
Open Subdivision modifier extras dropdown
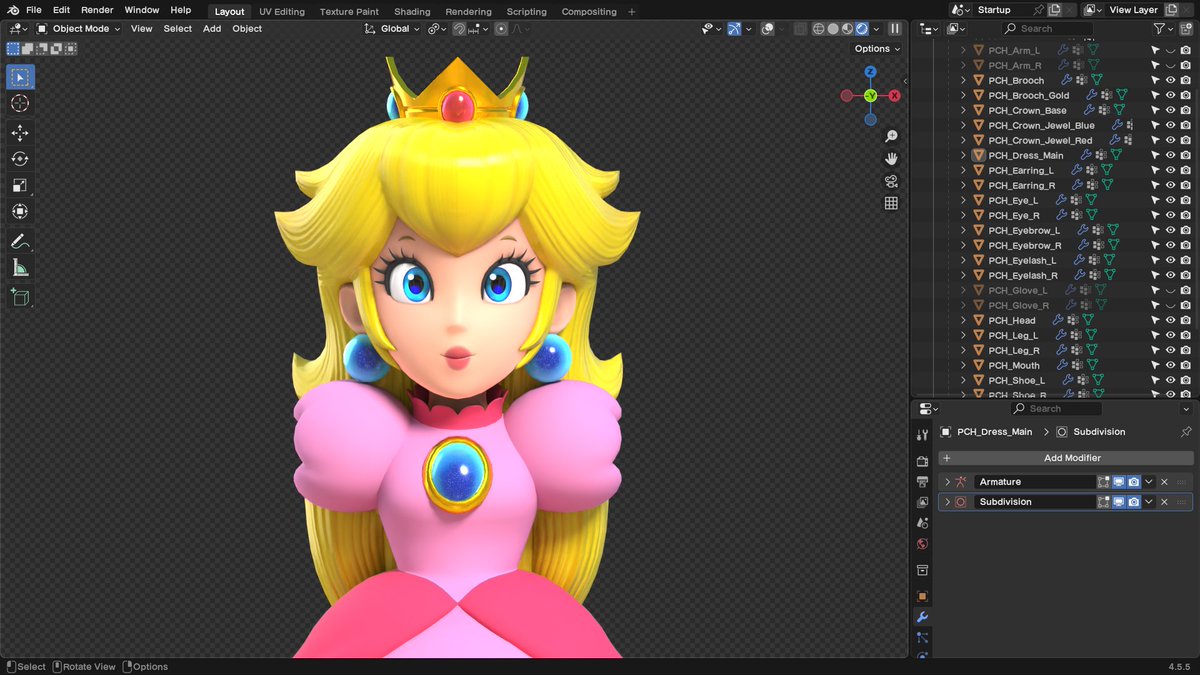pyautogui.click(x=1149, y=502)
